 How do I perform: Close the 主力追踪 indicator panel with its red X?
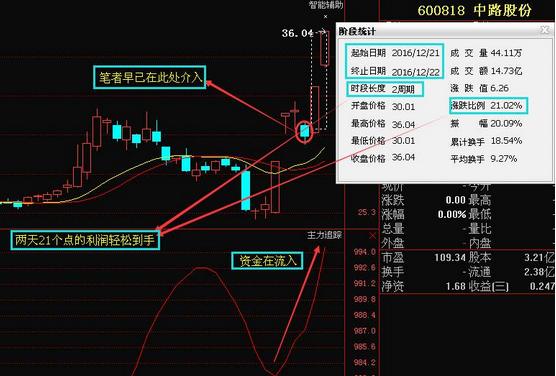372,236
